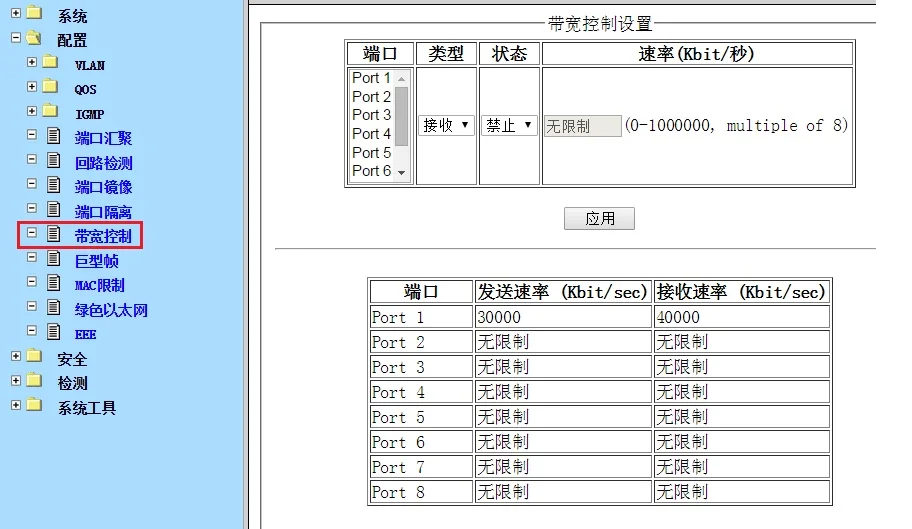
Task: Collapse the 配置 tree node
Action: 16,37
